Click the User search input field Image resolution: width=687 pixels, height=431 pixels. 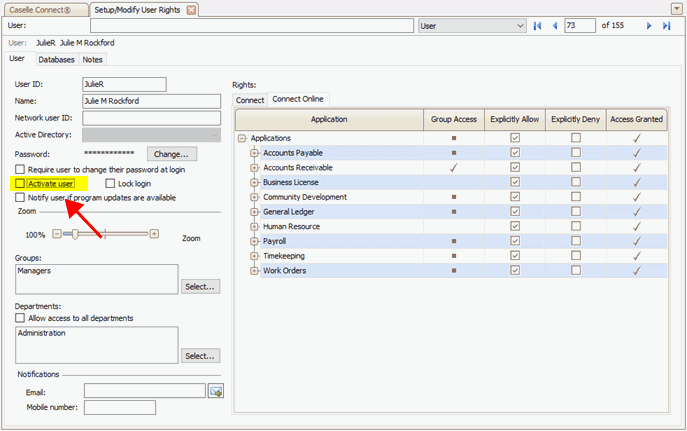[252, 26]
